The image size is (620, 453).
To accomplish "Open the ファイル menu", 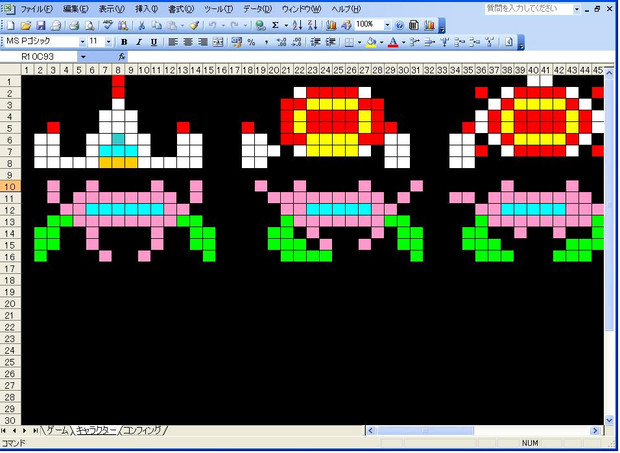I will (x=36, y=9).
